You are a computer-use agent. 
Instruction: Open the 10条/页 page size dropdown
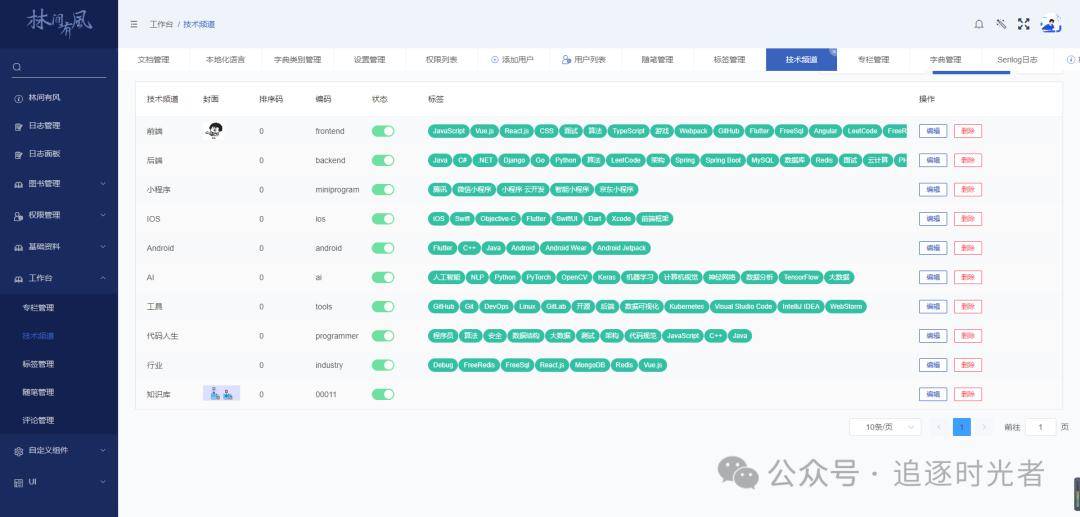click(885, 427)
